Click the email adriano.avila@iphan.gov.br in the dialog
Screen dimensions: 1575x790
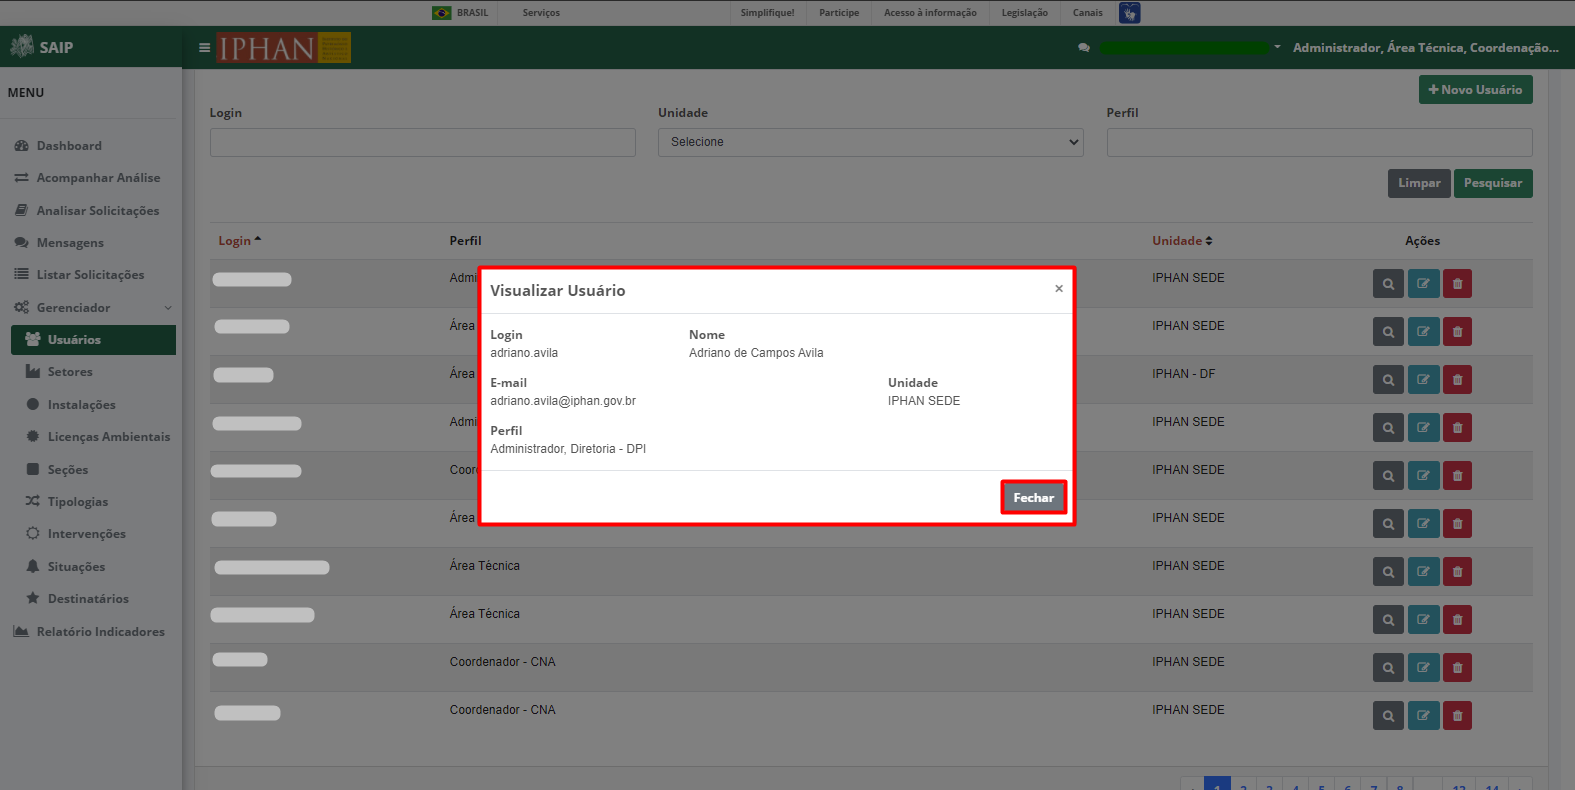point(563,401)
